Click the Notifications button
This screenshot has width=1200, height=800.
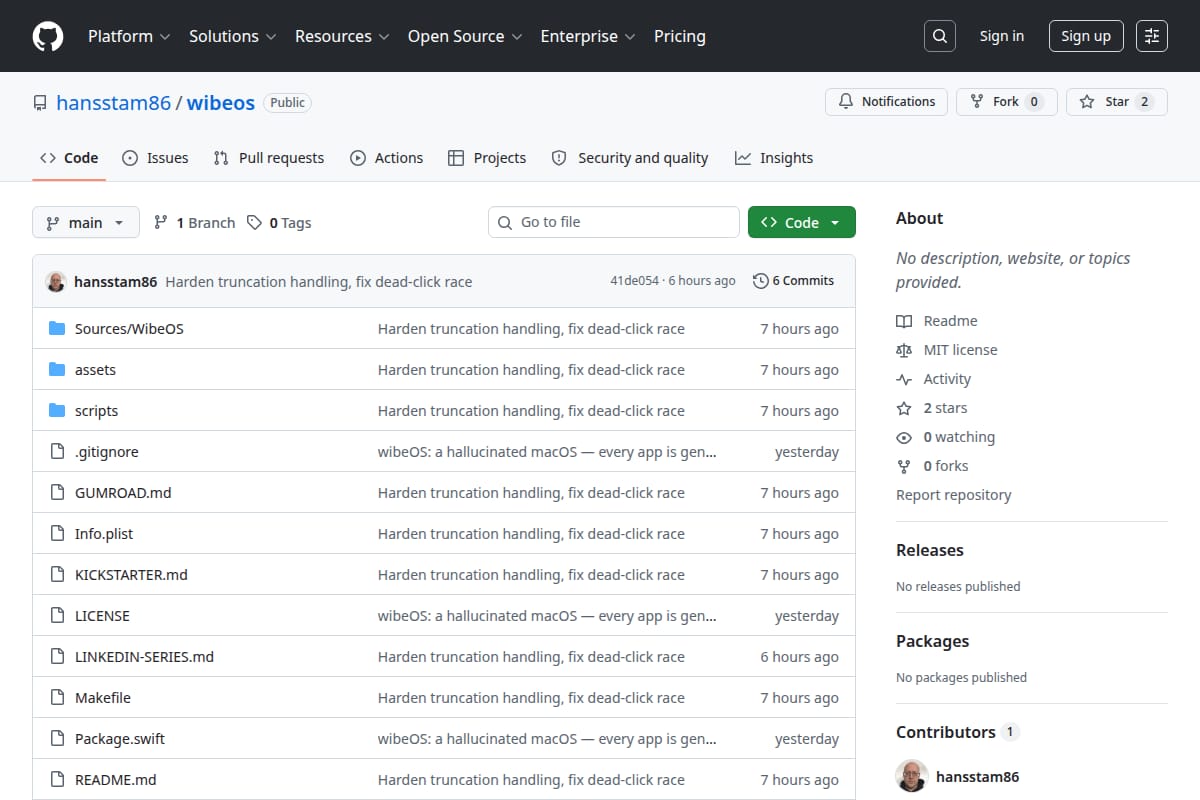click(x=886, y=102)
